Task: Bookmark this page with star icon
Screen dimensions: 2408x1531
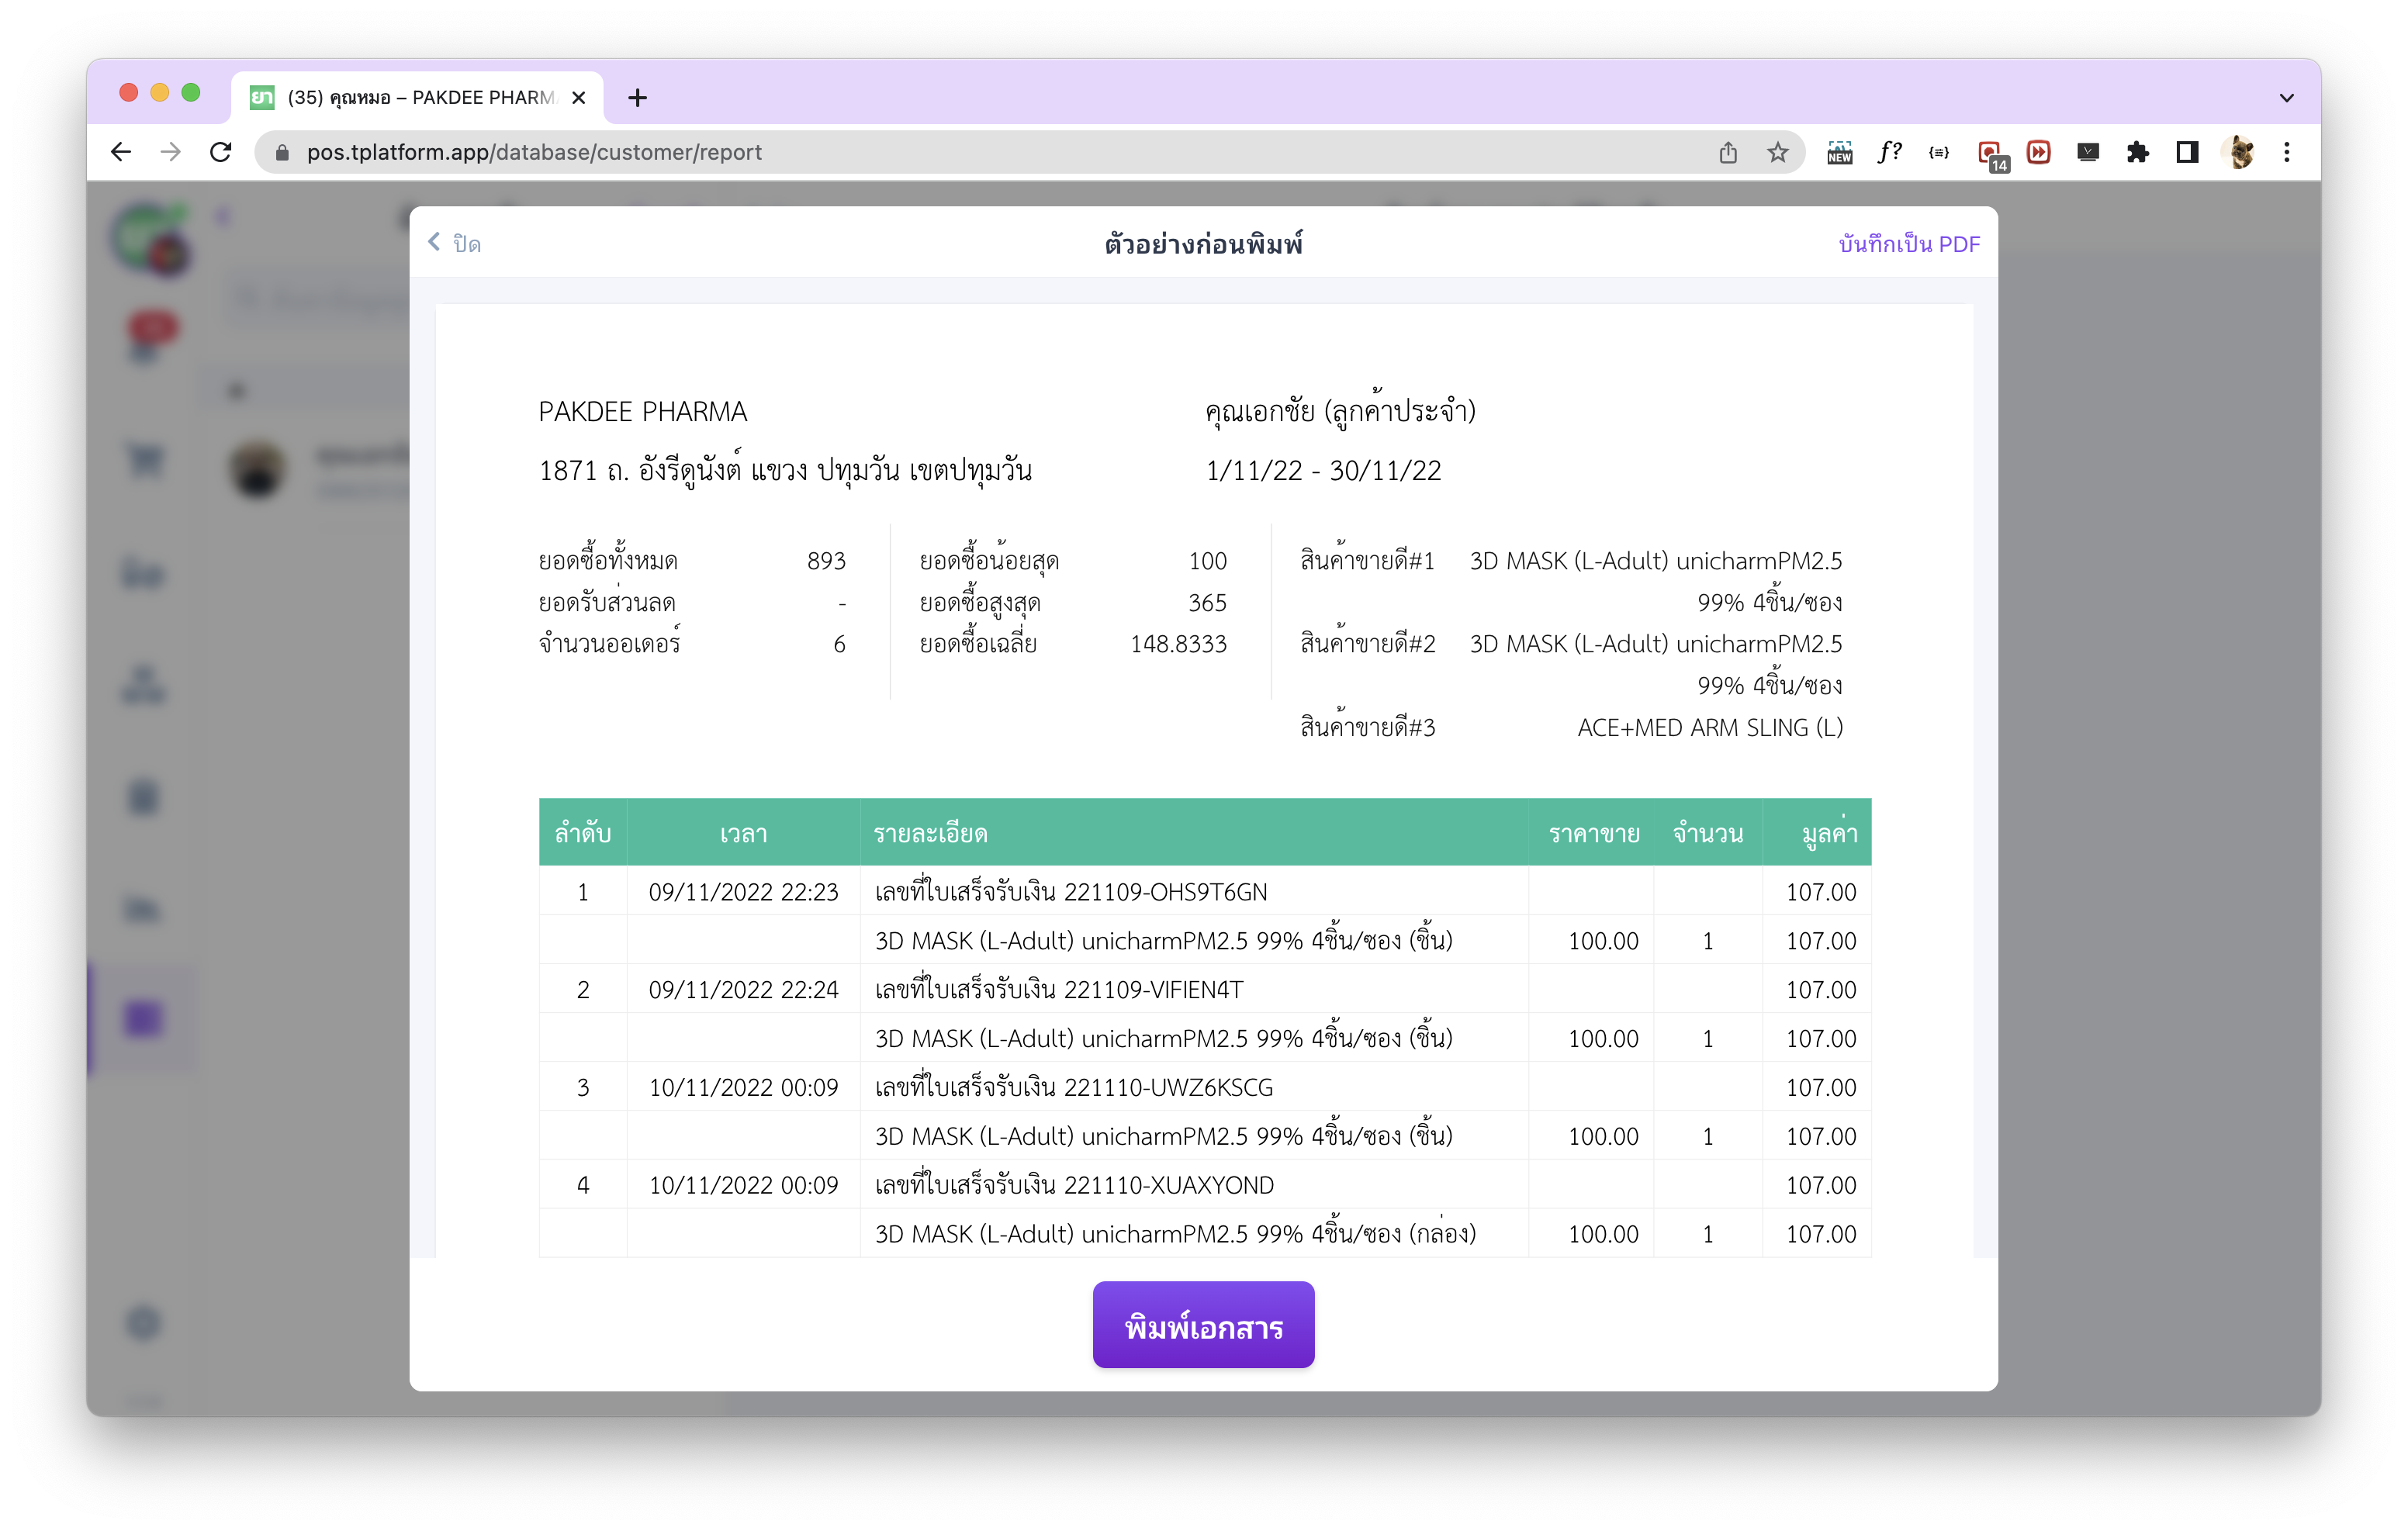Action: coord(1777,152)
